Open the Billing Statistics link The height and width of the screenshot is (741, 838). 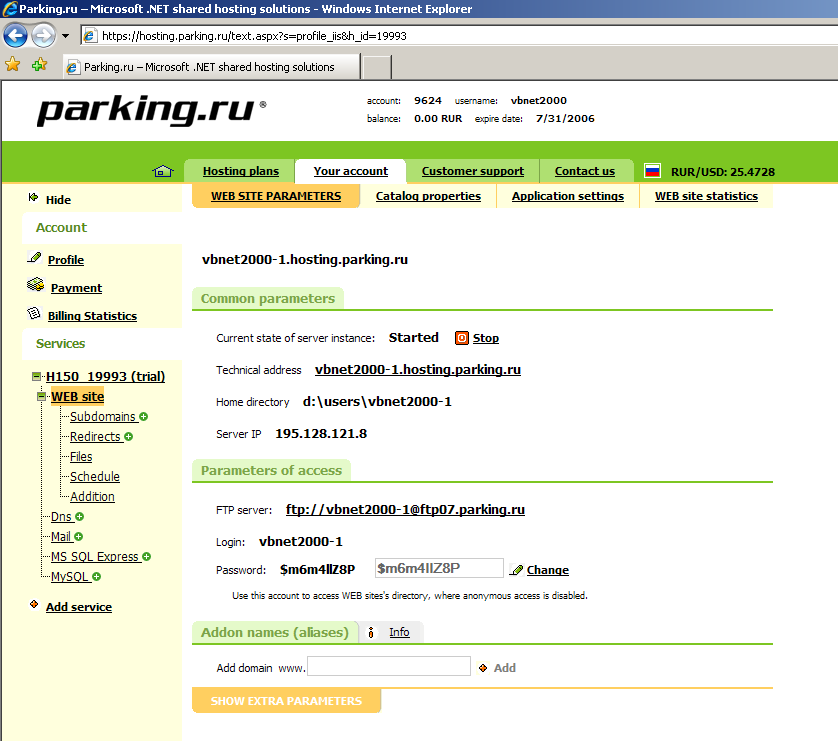92,316
